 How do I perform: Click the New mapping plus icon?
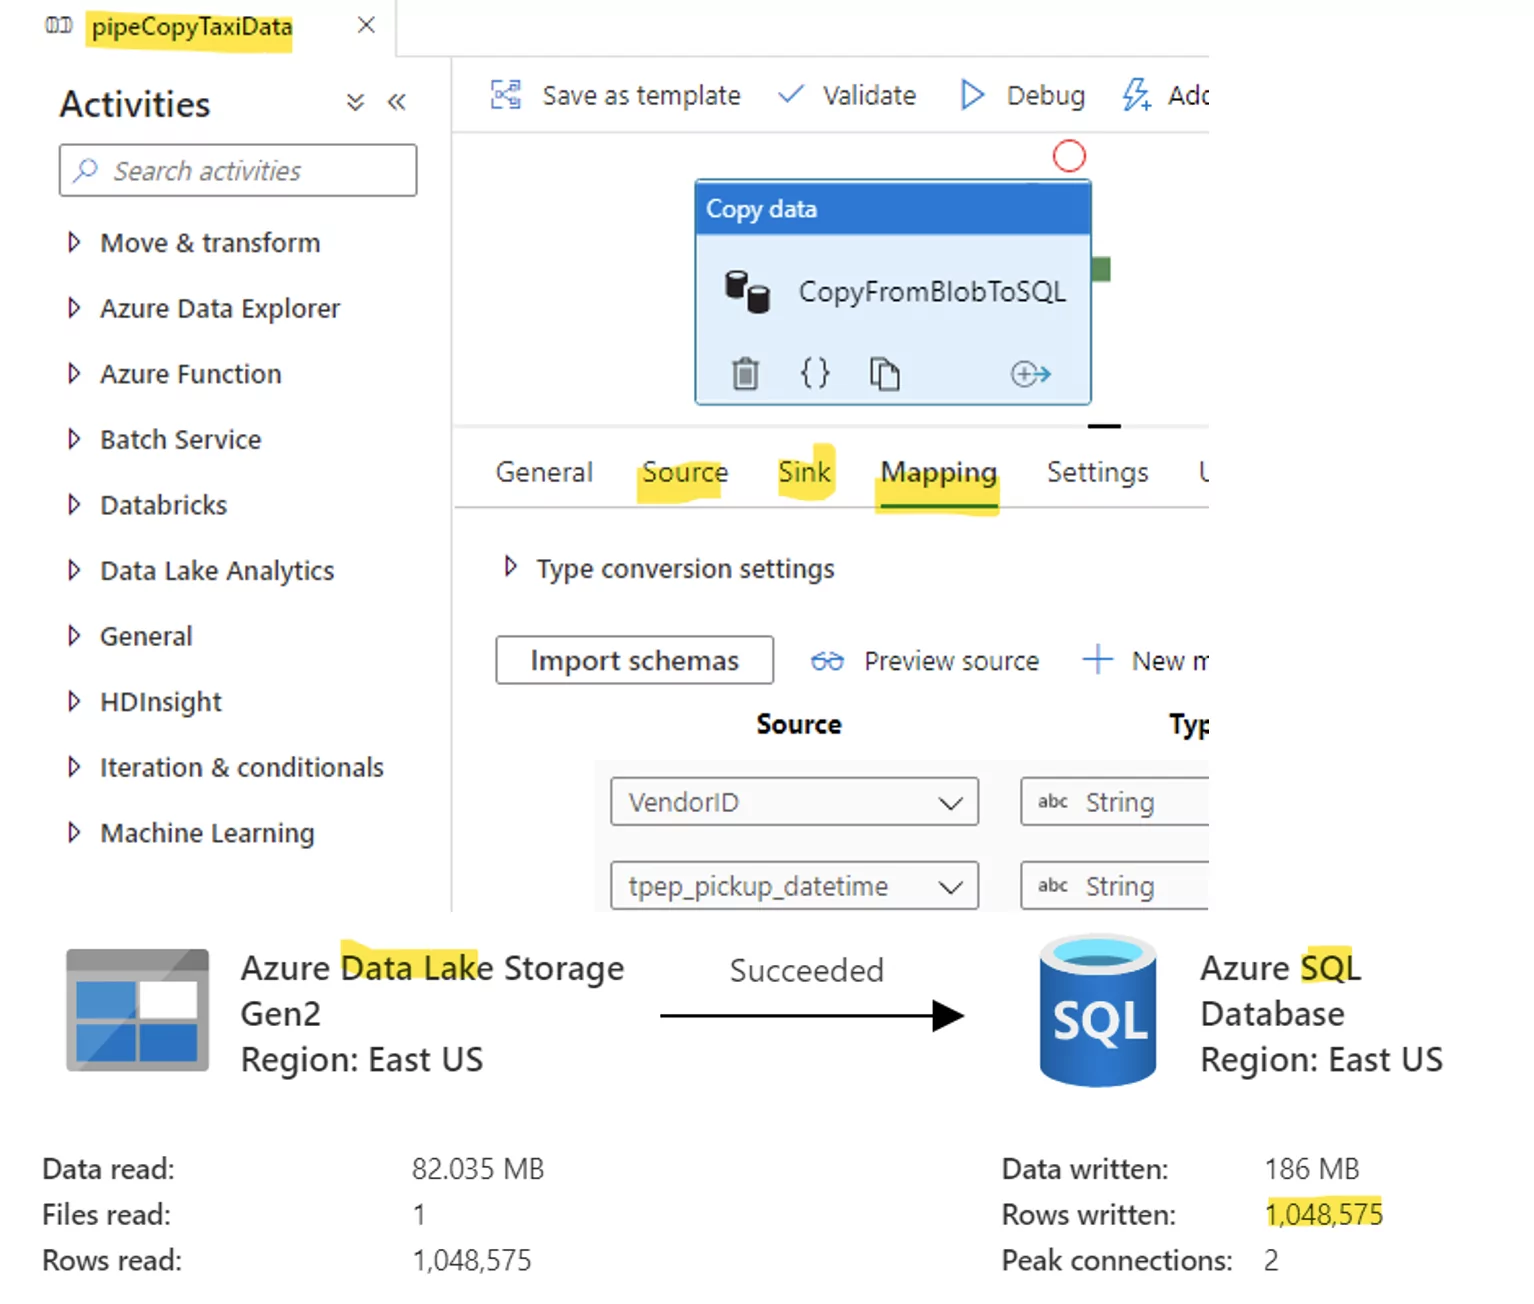point(1097,659)
